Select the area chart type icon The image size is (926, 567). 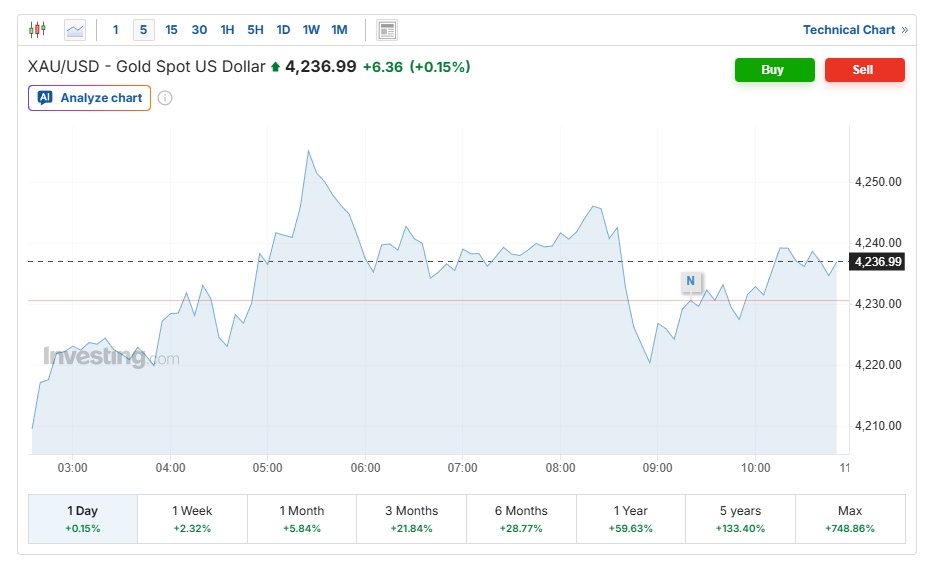tap(75, 30)
